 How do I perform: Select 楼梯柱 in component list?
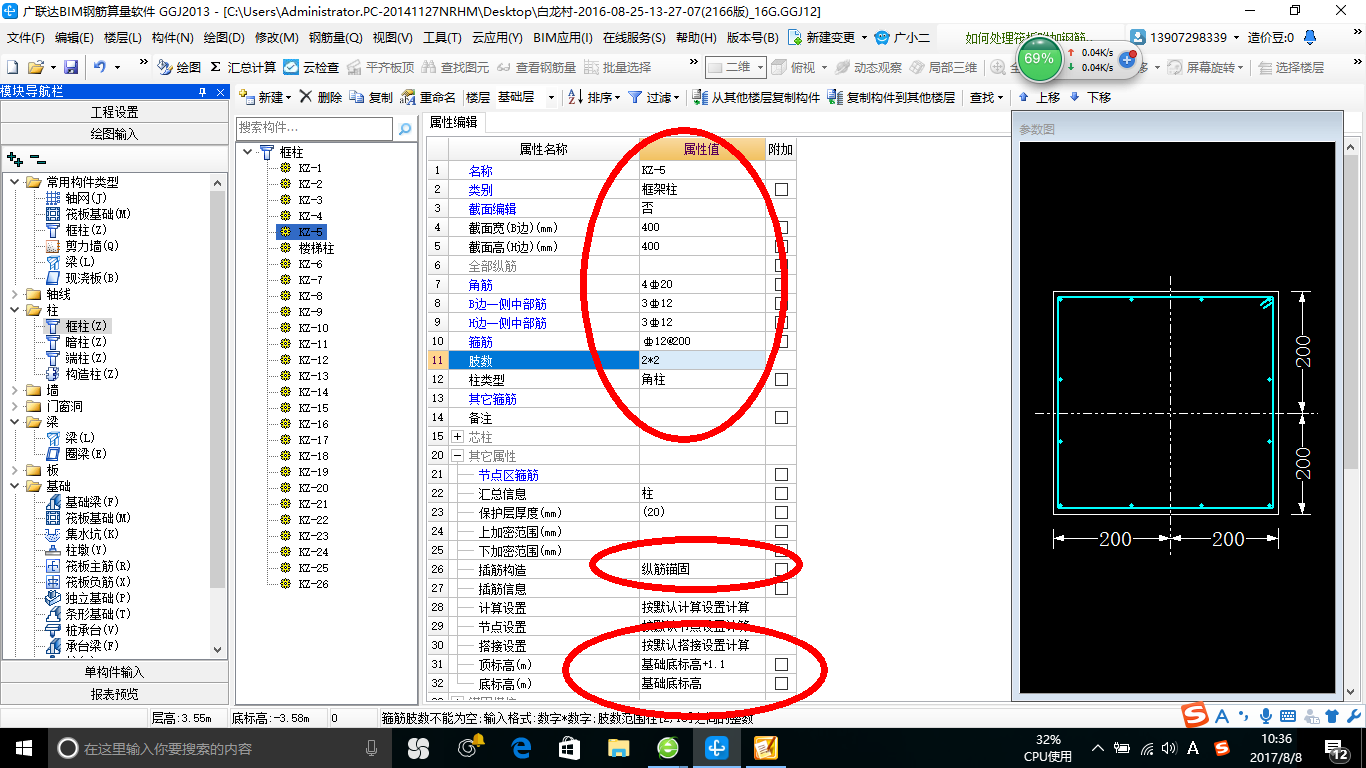click(x=316, y=248)
